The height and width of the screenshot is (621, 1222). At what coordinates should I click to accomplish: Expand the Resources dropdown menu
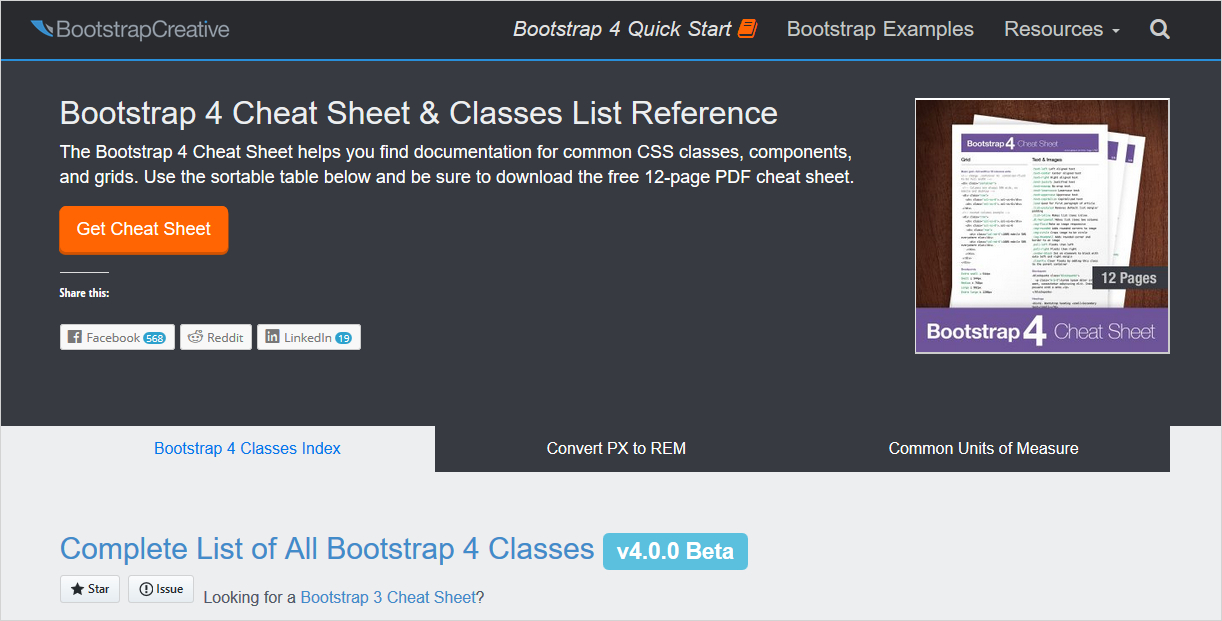pos(1061,29)
